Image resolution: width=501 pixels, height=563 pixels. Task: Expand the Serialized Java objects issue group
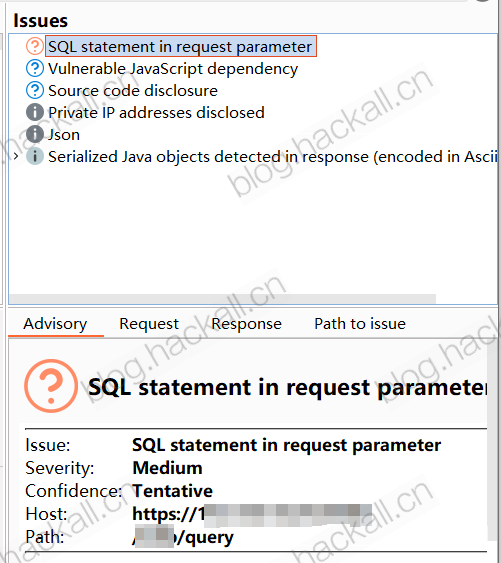click(16, 156)
